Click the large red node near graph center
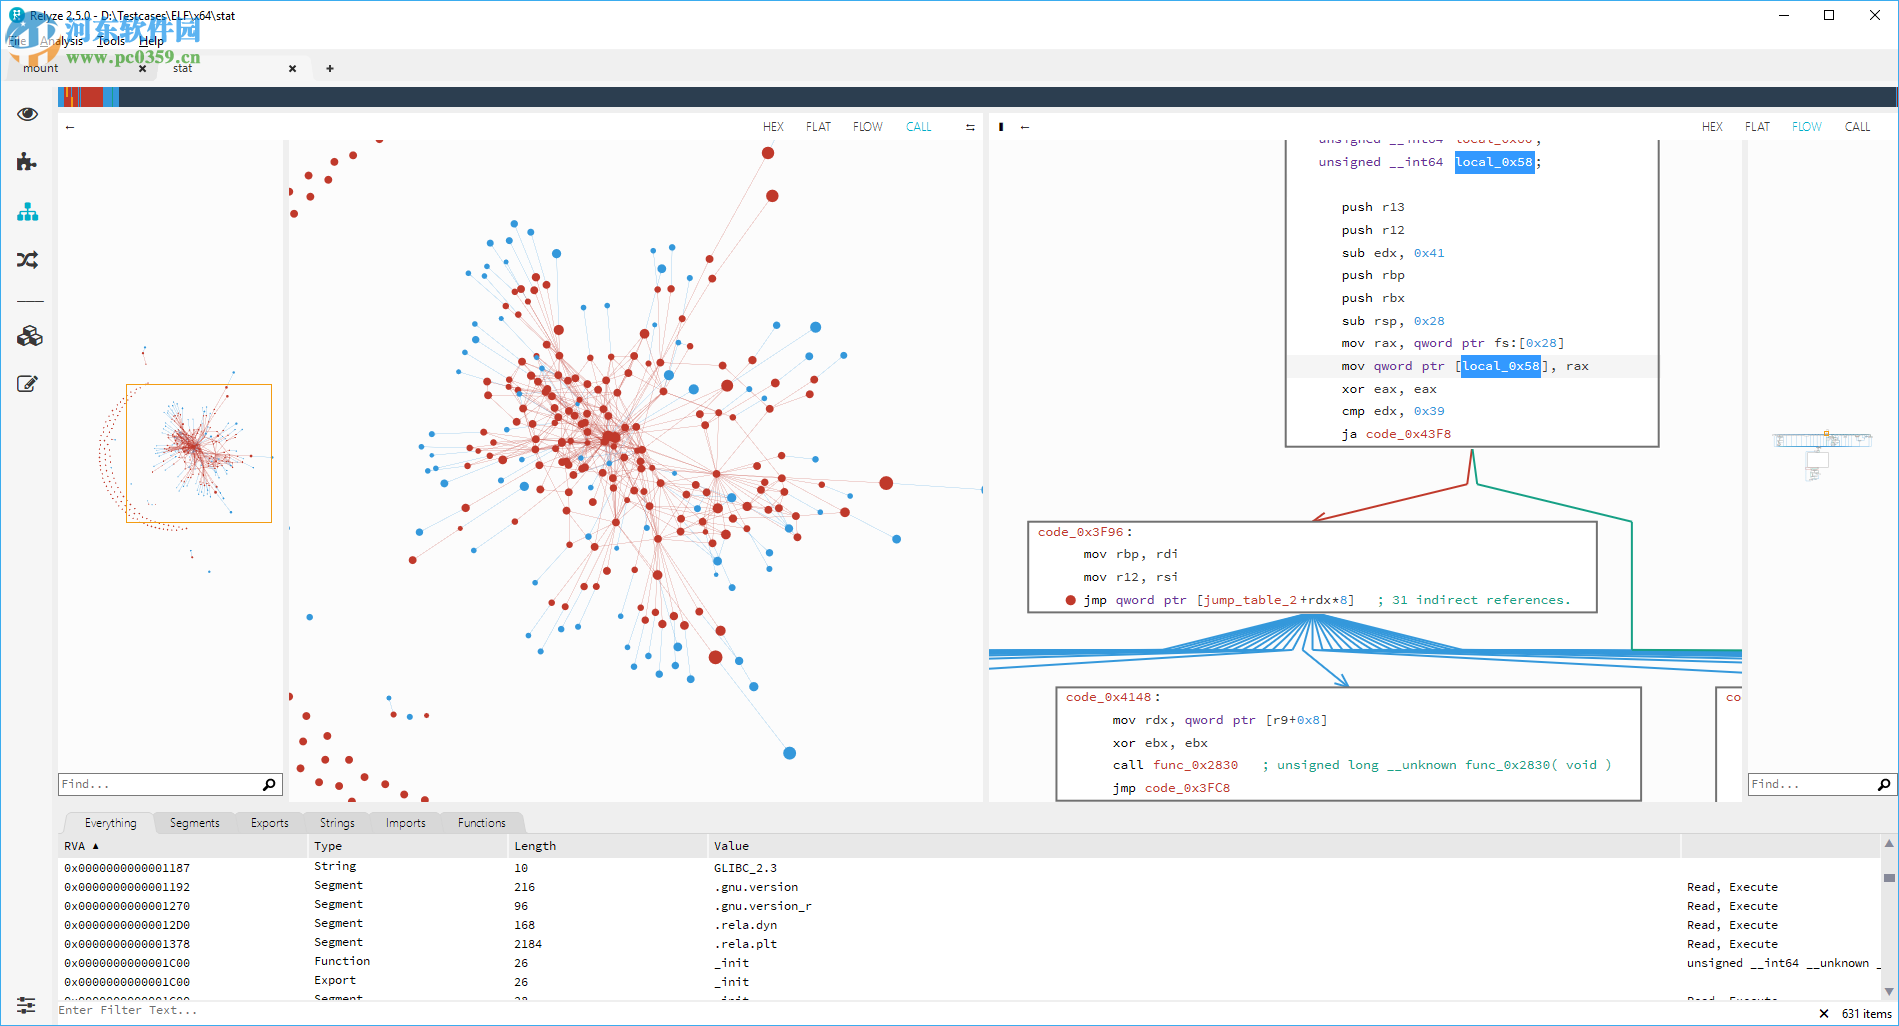Screen dimensions: 1899x1026 [611, 438]
